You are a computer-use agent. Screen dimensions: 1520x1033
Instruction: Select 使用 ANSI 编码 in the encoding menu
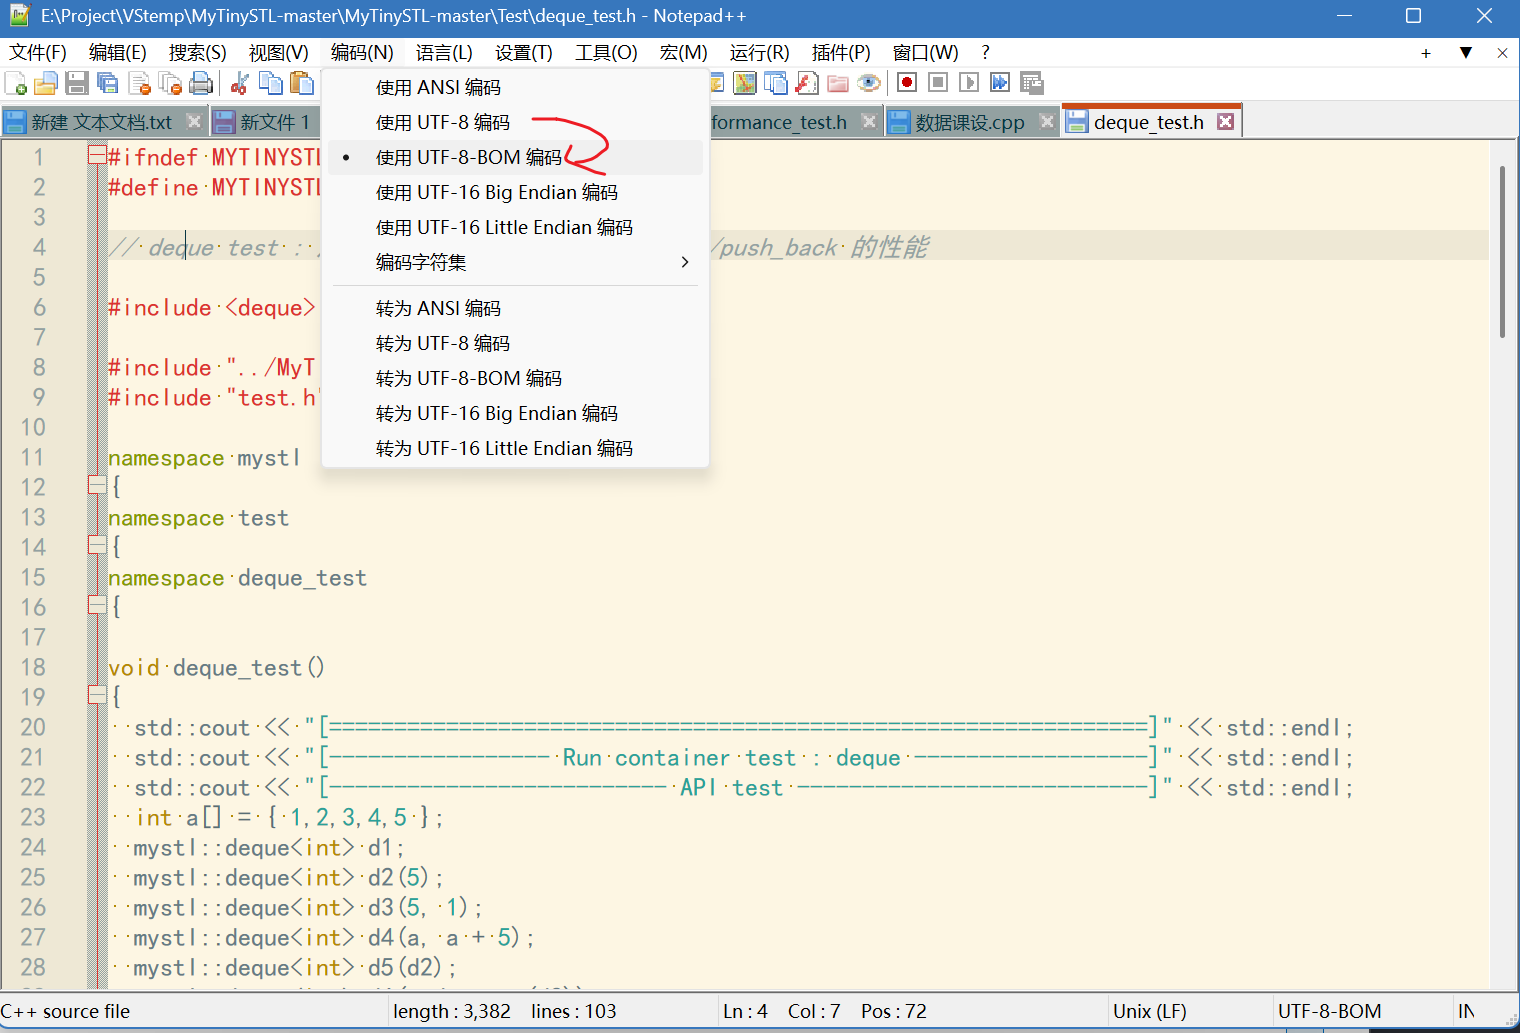[x=438, y=87]
